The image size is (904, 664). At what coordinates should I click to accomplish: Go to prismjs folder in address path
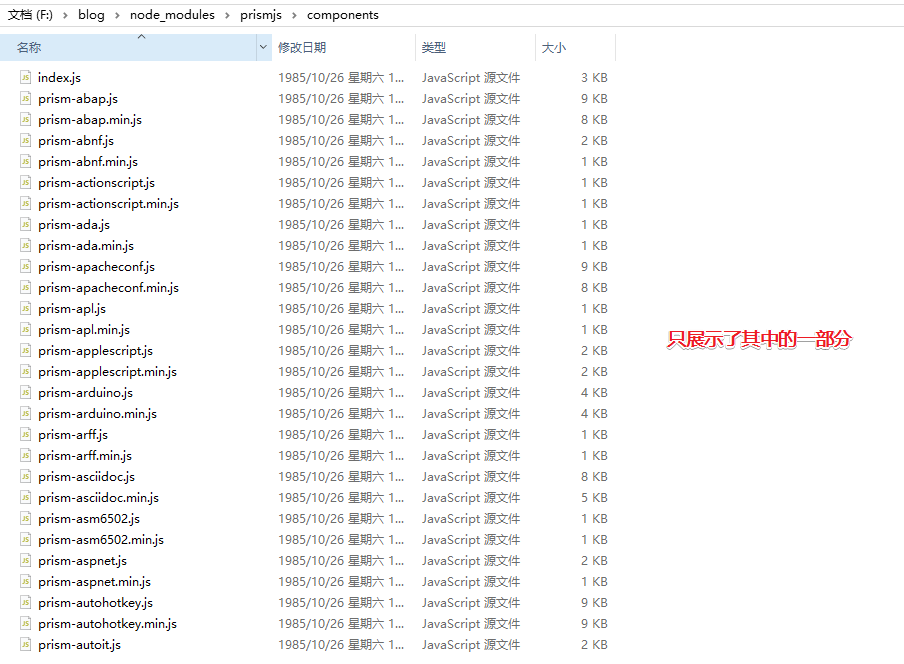261,15
